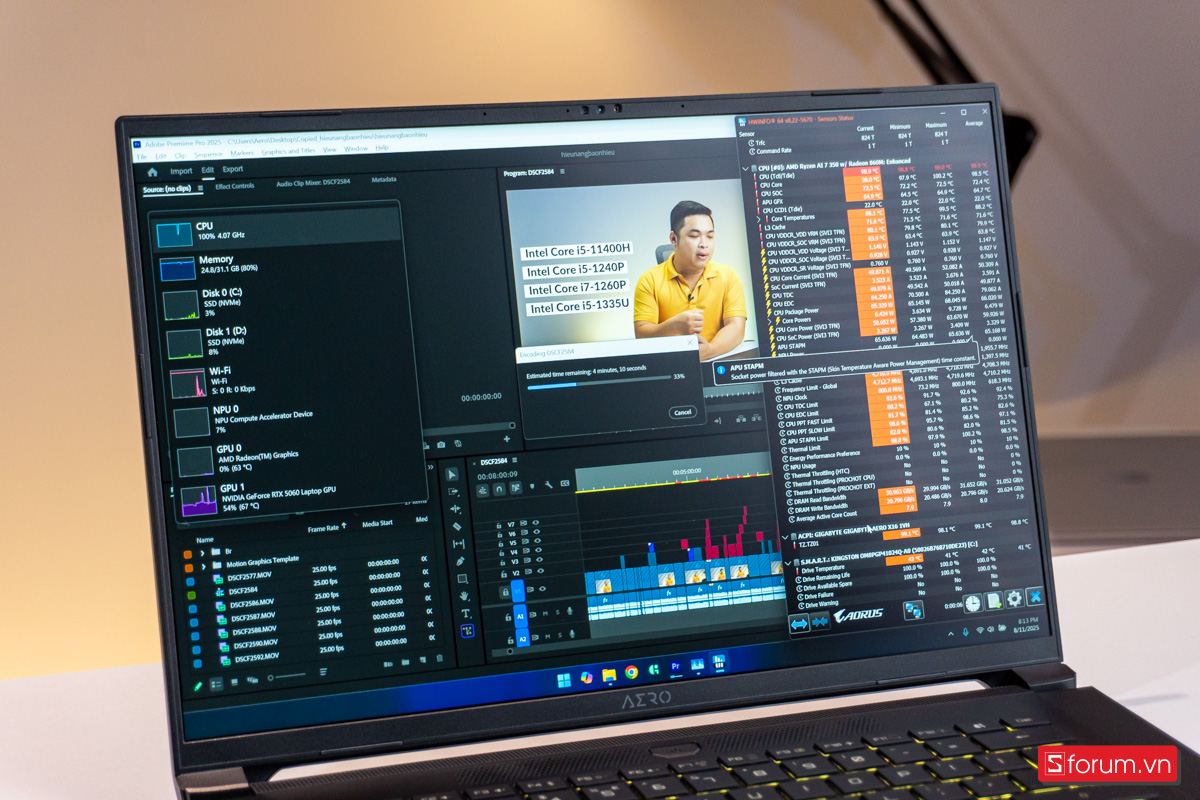Image resolution: width=1200 pixels, height=800 pixels.
Task: Select the Pen tool
Action: click(x=461, y=561)
